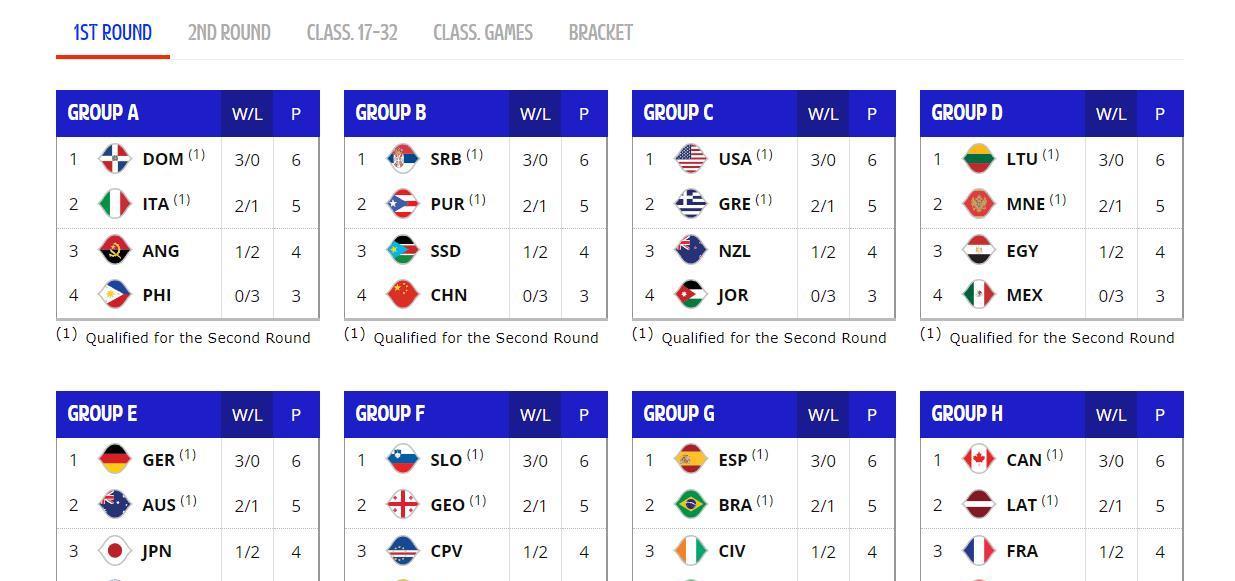Image resolution: width=1235 pixels, height=581 pixels.
Task: Open the Bracket tab
Action: tap(600, 33)
